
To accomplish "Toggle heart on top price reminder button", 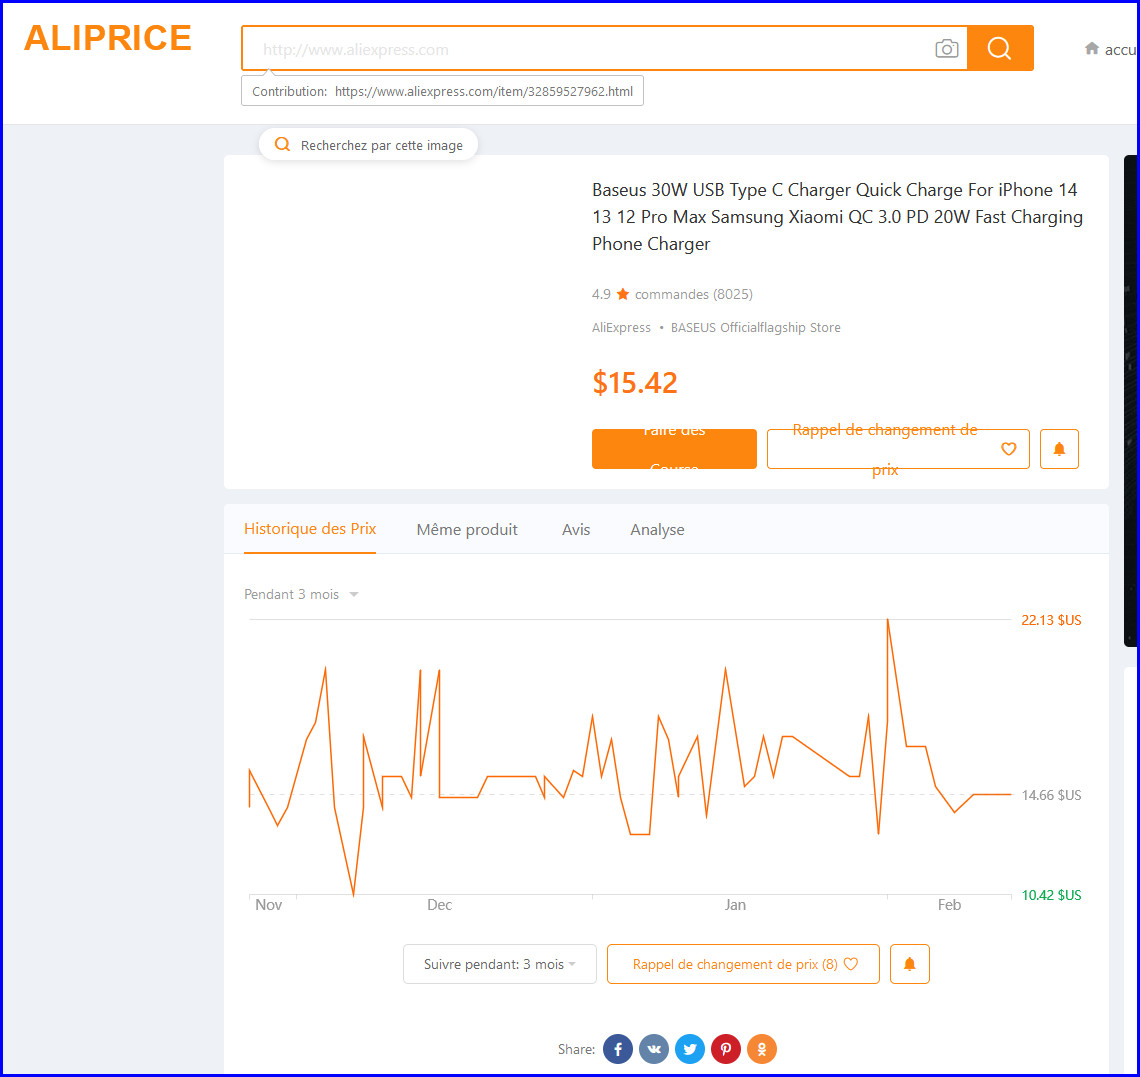I will [x=1008, y=449].
